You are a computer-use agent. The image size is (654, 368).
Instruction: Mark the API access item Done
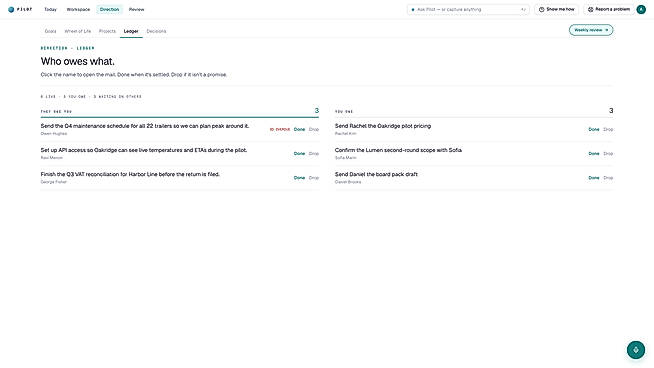(x=299, y=154)
